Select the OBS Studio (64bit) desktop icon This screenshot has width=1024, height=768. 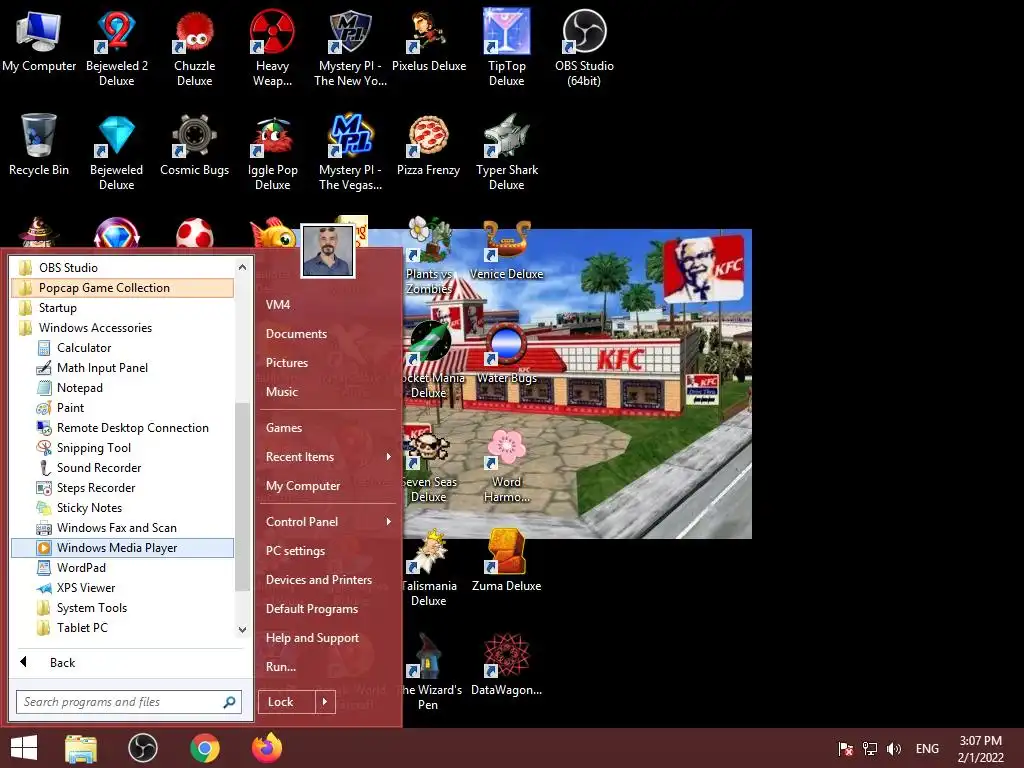click(x=584, y=48)
